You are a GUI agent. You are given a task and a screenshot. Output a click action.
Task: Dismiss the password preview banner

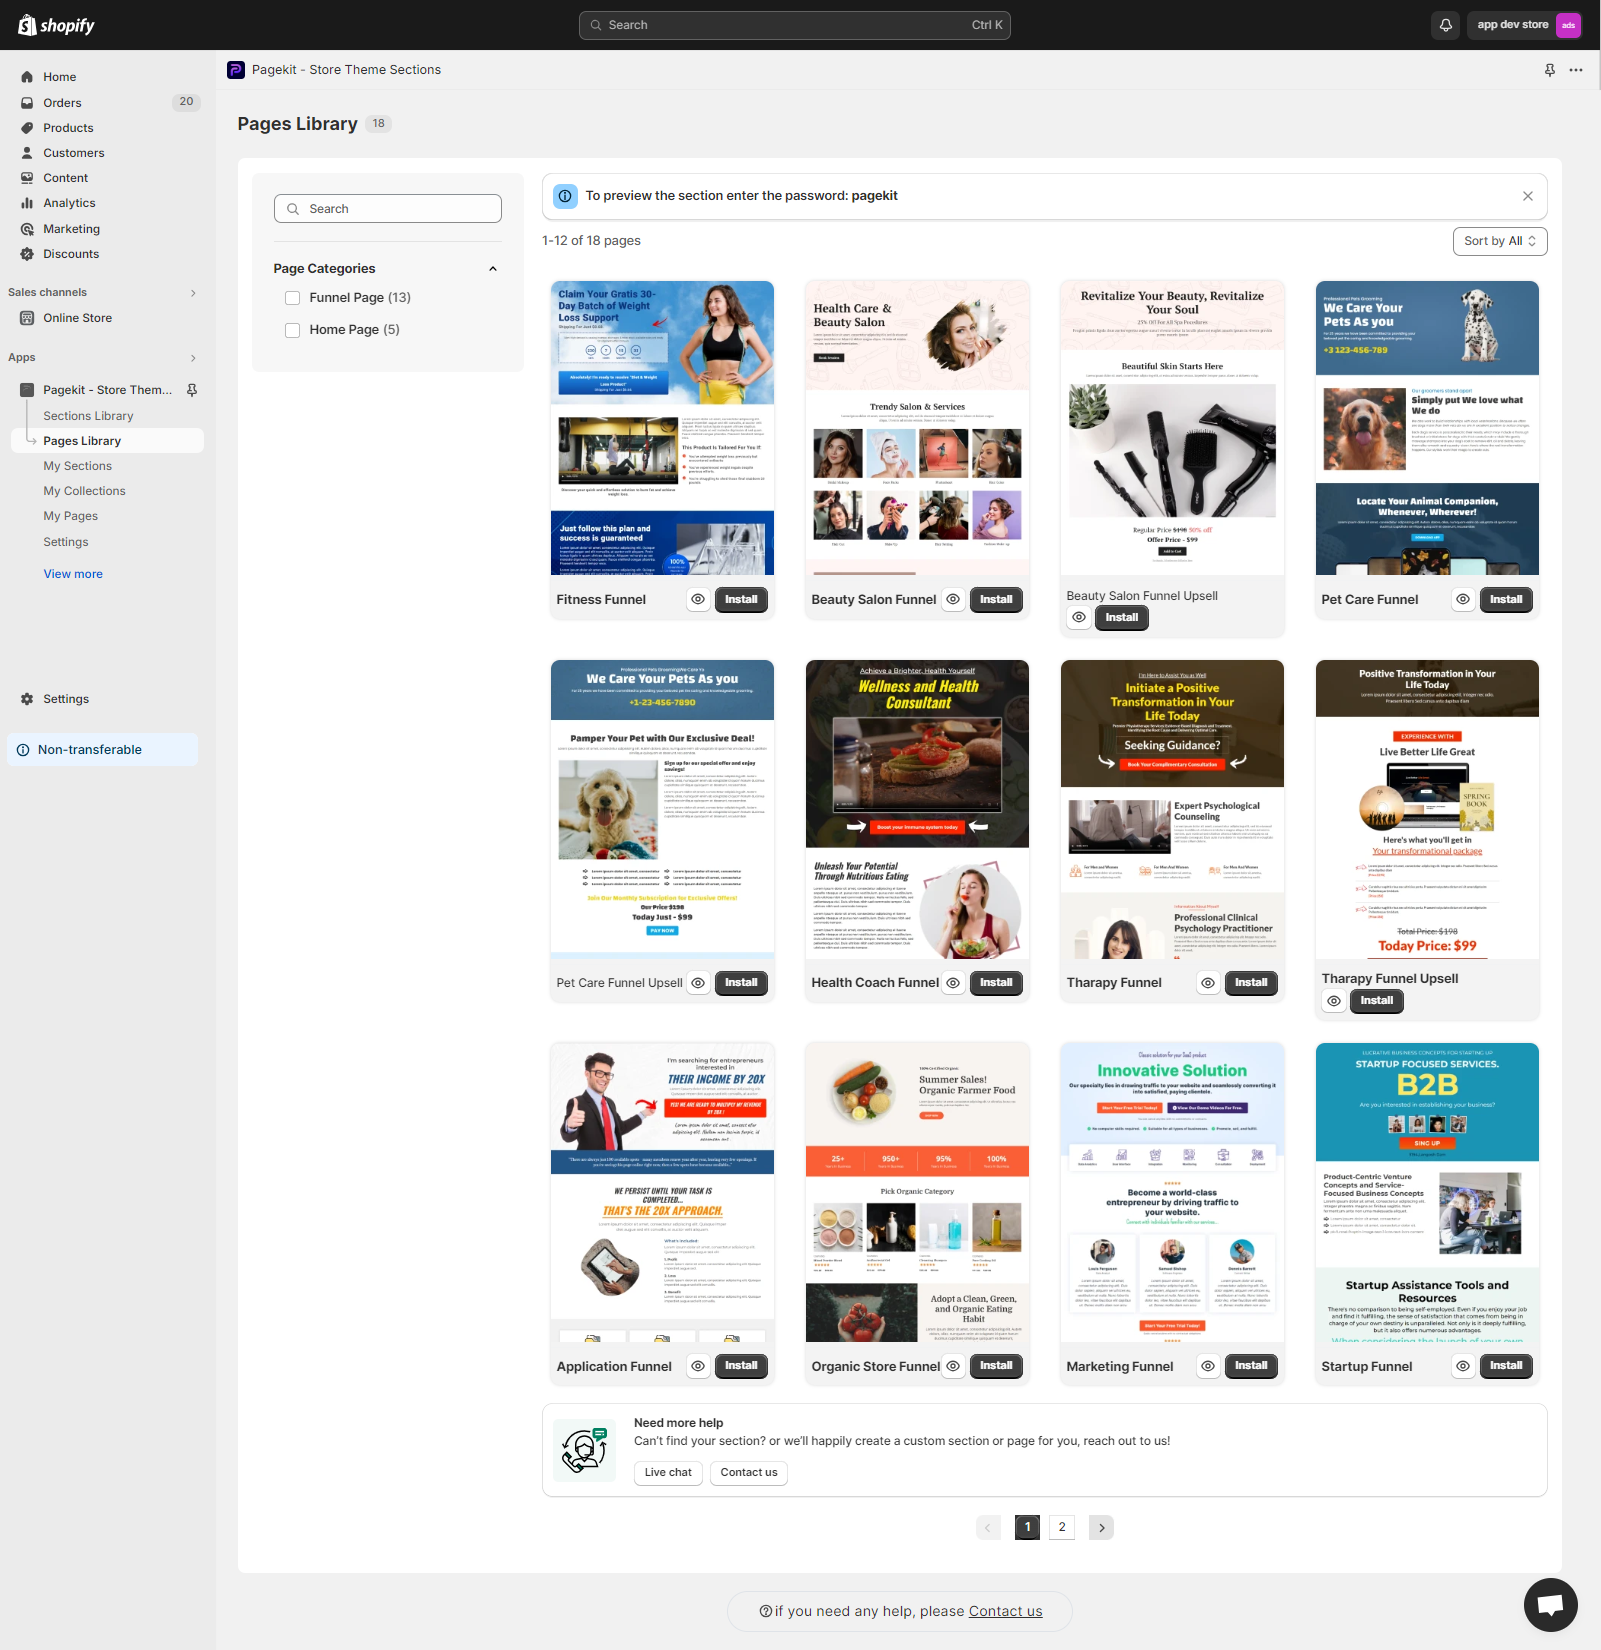tap(1527, 196)
